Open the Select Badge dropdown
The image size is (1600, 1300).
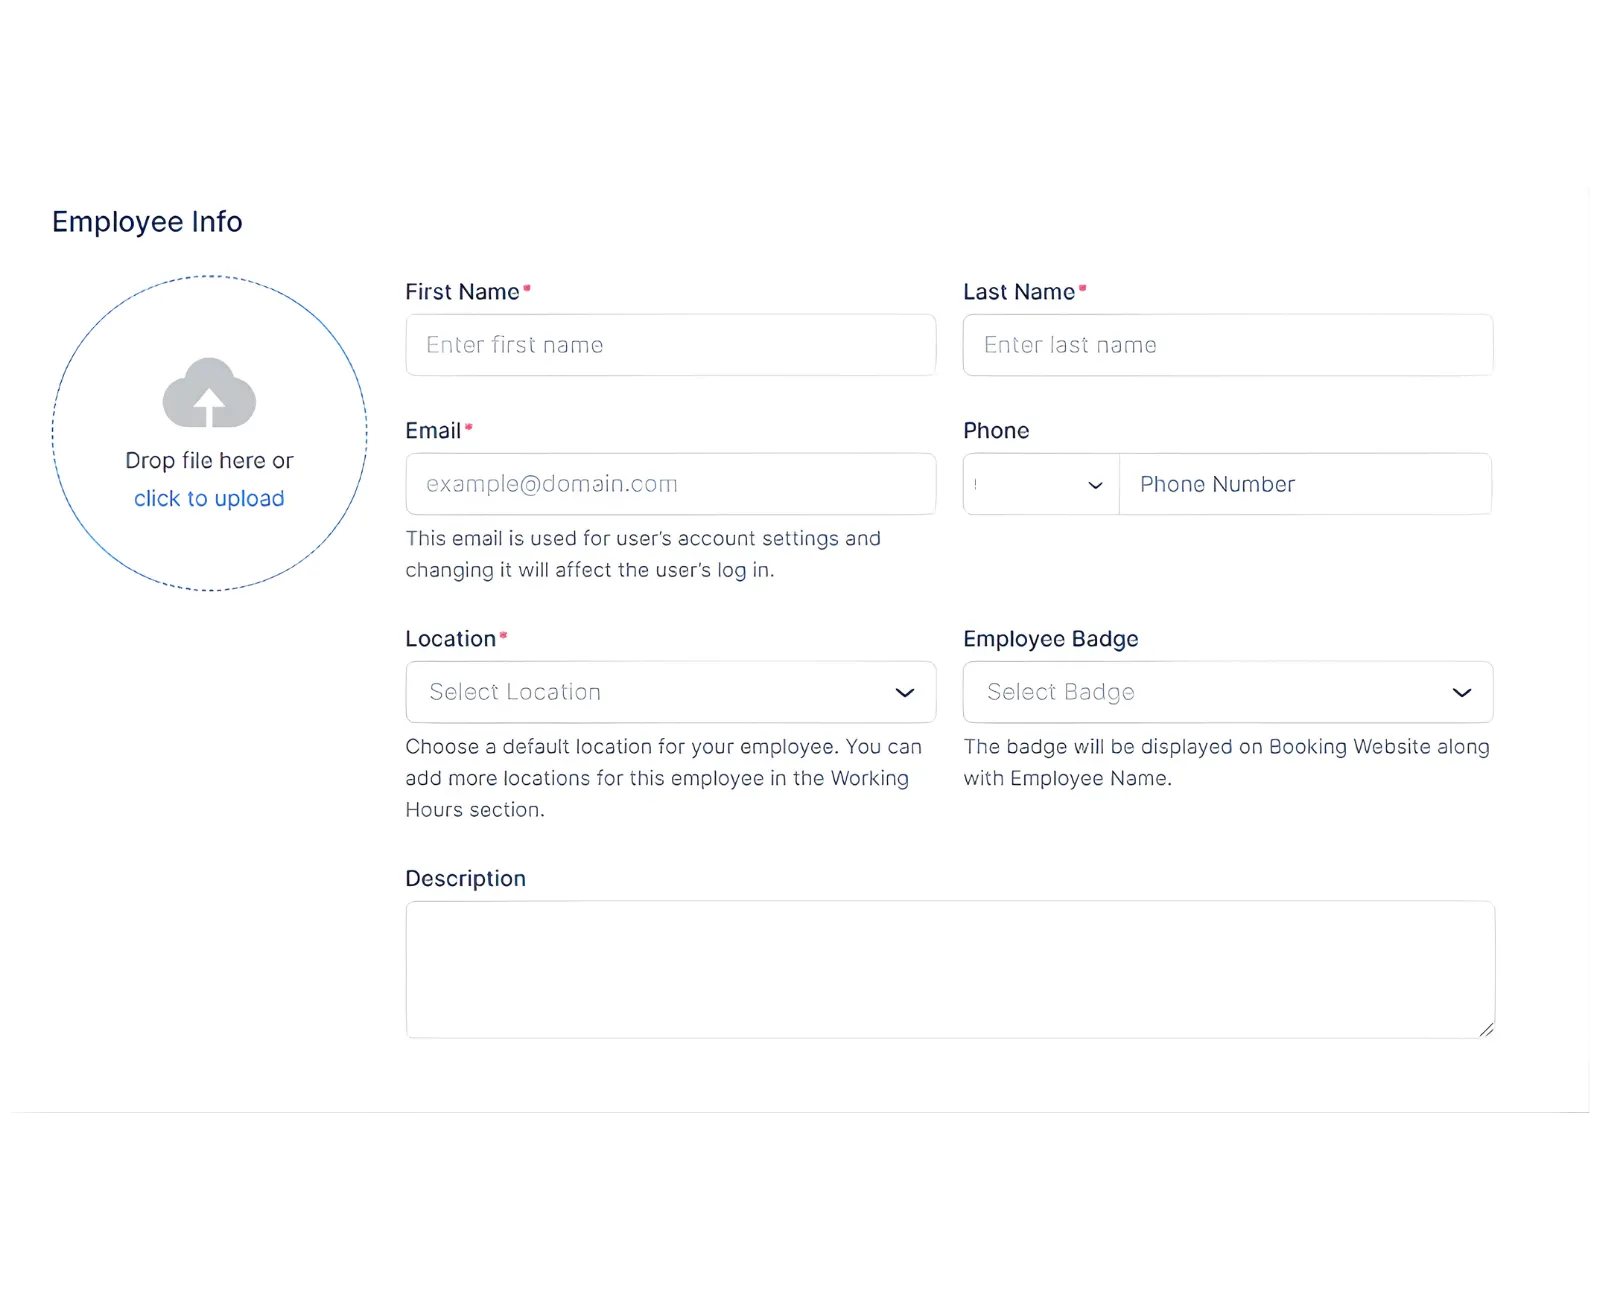coord(1227,692)
